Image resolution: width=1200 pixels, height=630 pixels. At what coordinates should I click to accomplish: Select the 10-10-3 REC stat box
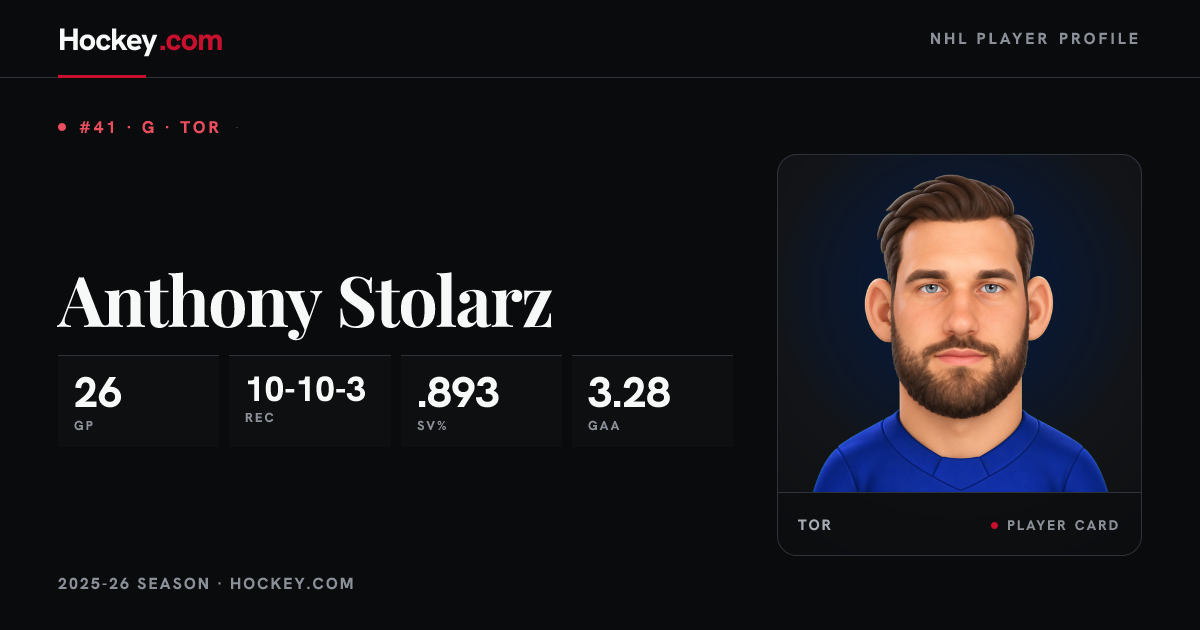click(310, 401)
